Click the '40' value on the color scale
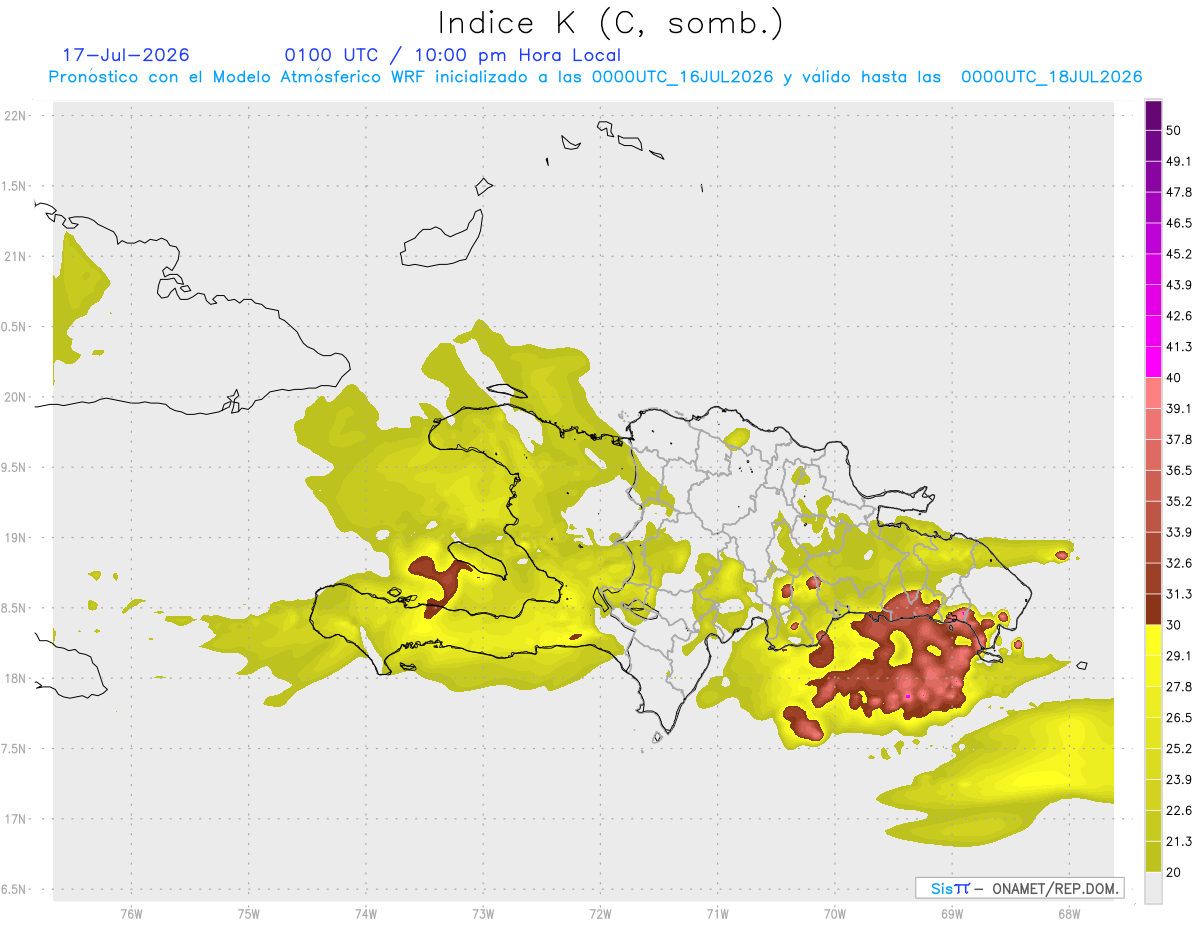This screenshot has height=927, width=1200. click(x=1174, y=378)
